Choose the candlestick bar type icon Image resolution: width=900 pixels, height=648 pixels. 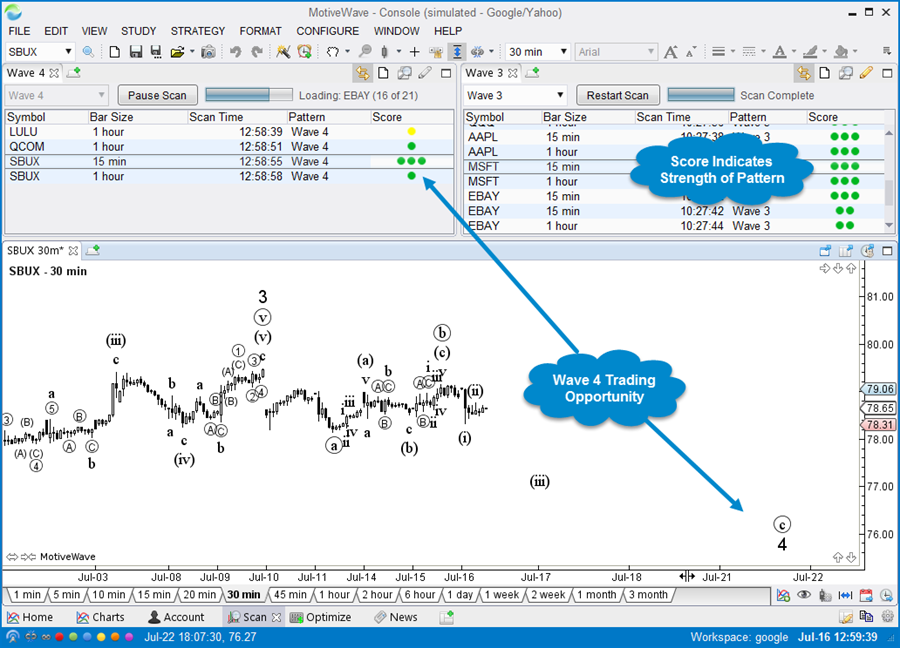pos(385,52)
